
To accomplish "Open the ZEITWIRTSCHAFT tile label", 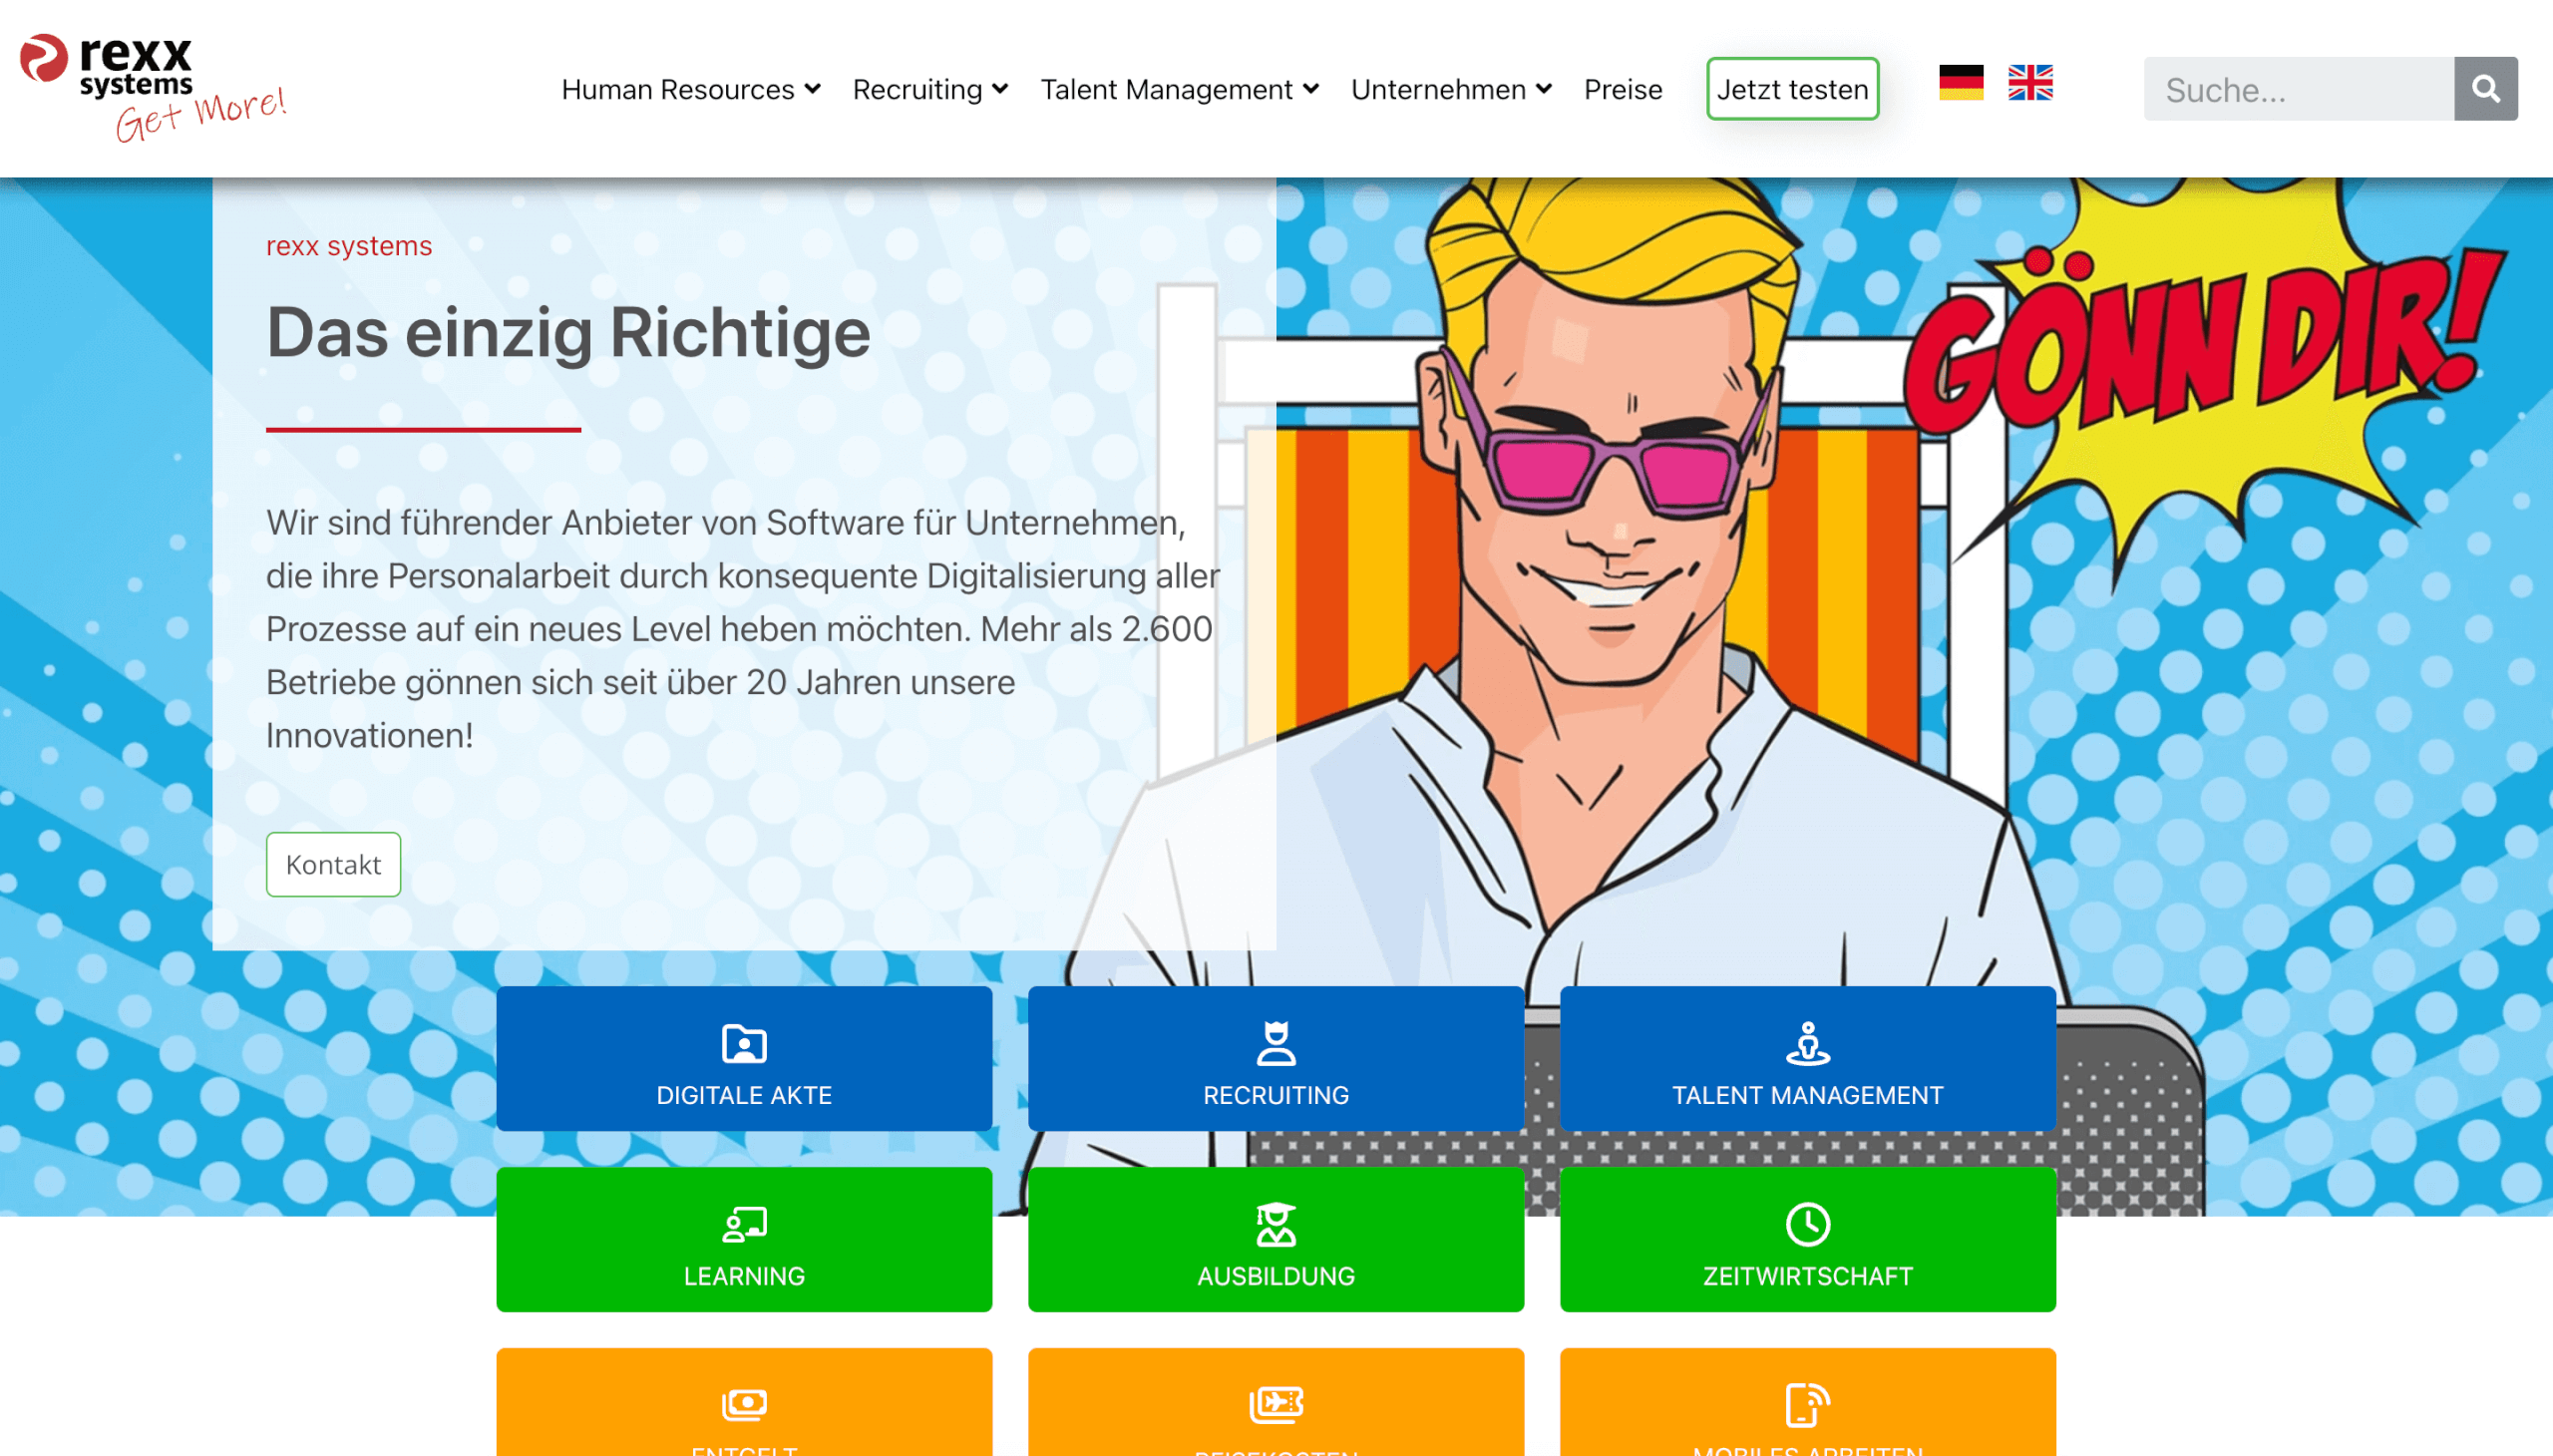I will click(x=1808, y=1276).
